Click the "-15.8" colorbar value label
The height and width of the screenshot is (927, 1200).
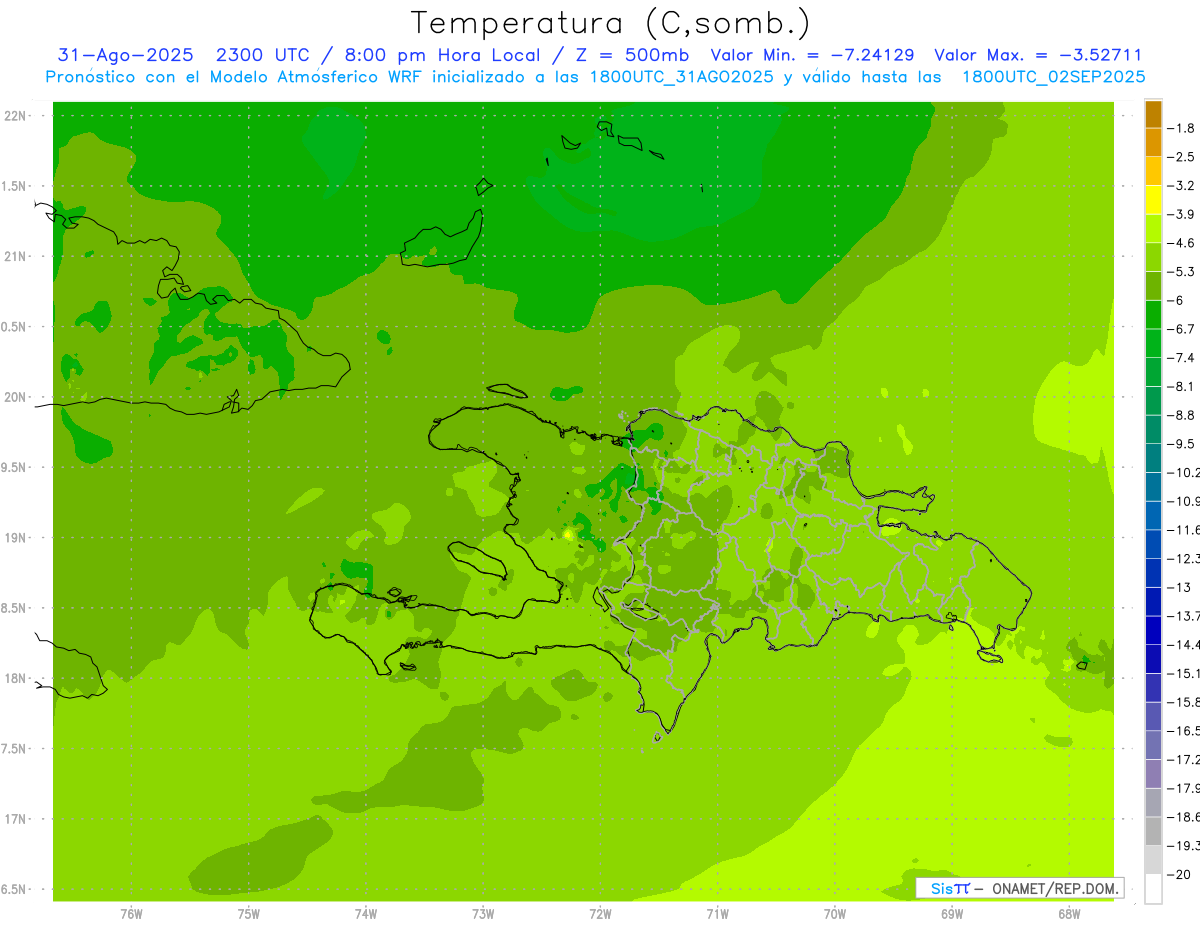[1183, 702]
